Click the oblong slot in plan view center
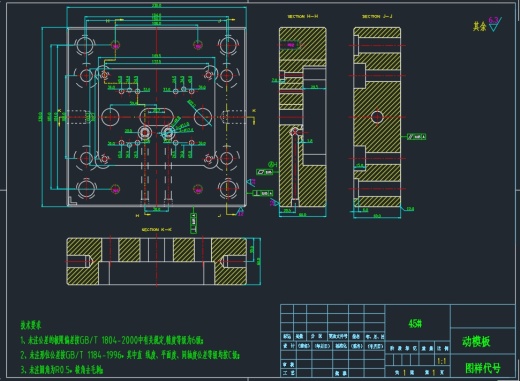 pos(156,117)
